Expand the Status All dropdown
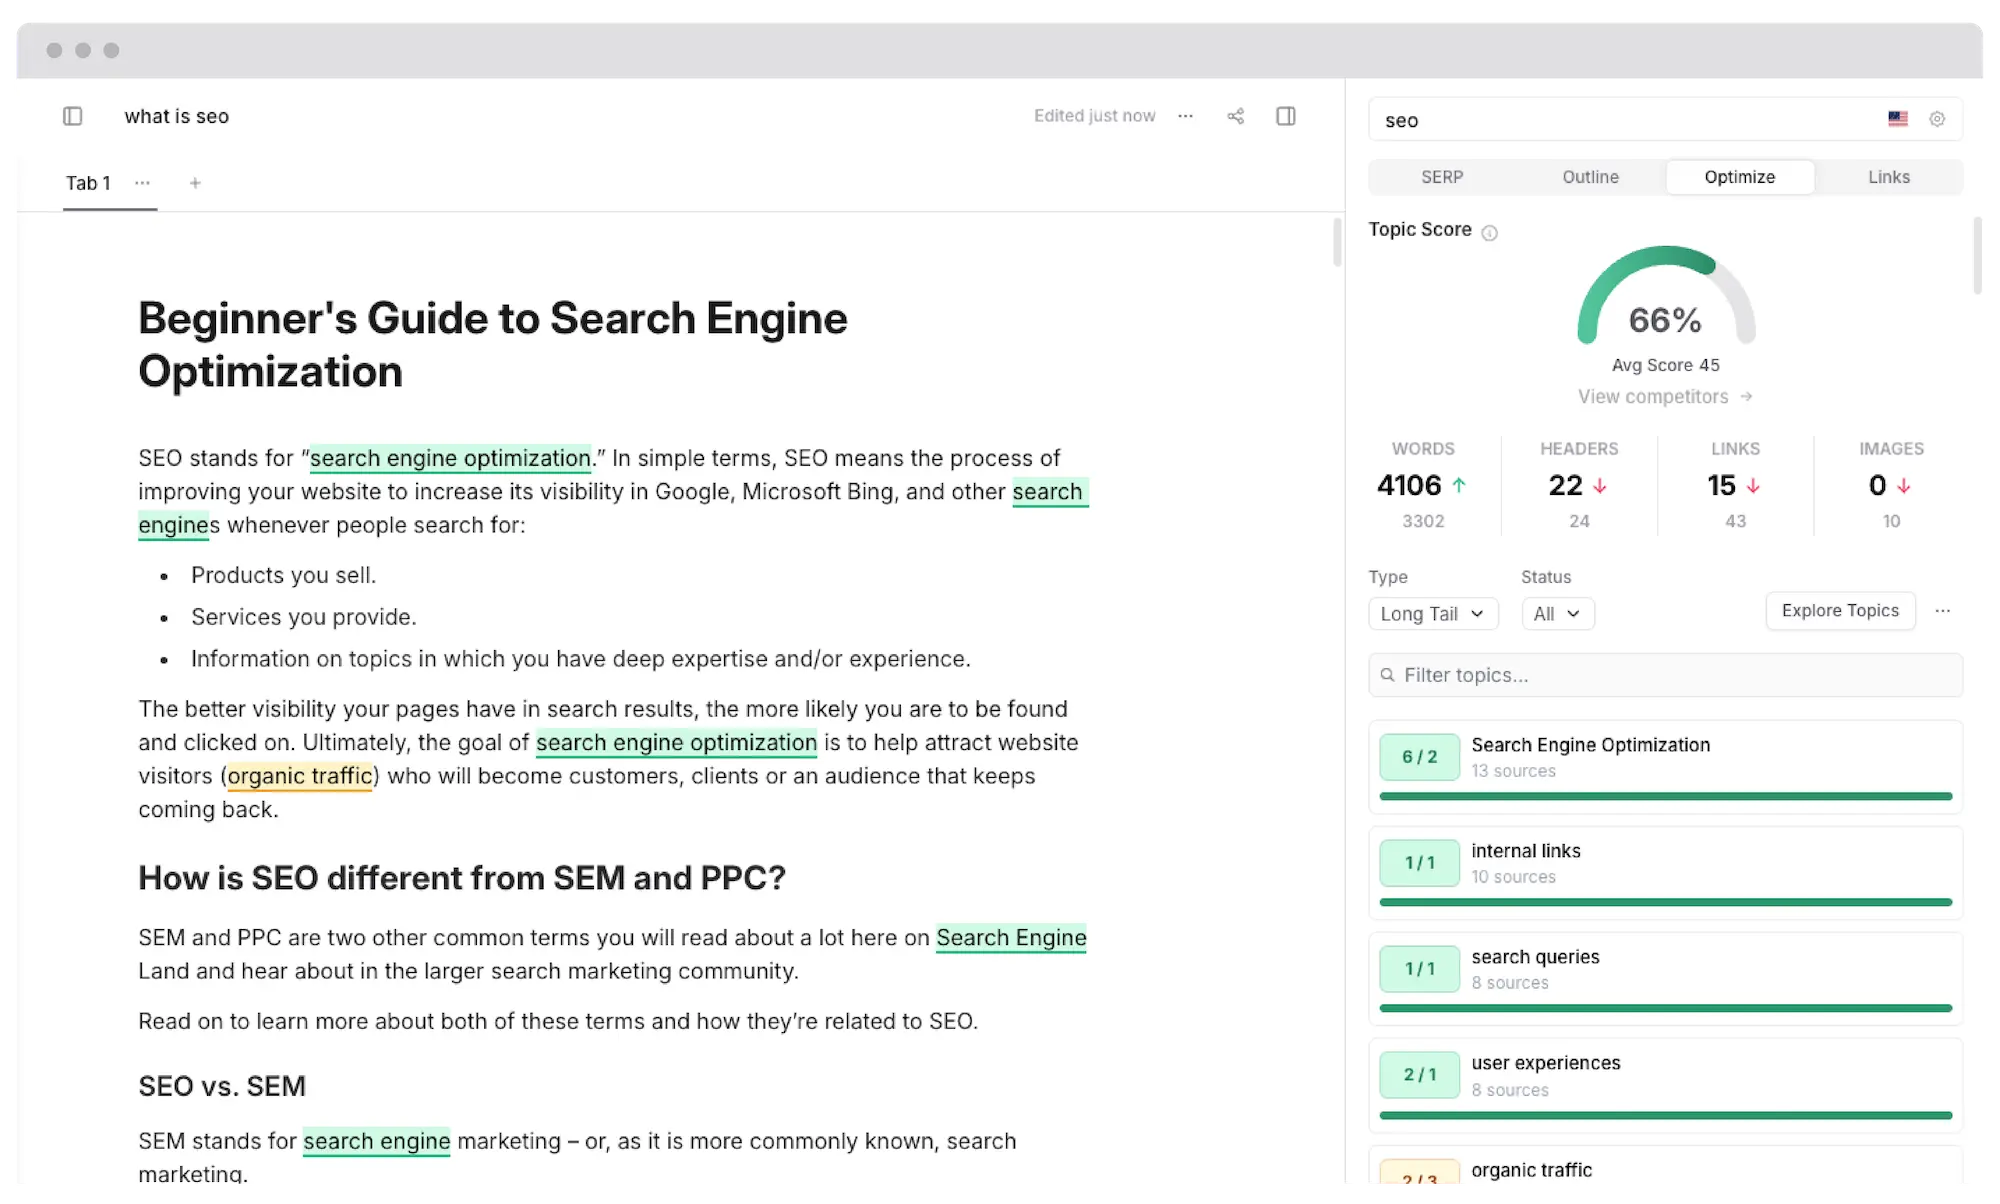2000x1204 pixels. point(1554,613)
